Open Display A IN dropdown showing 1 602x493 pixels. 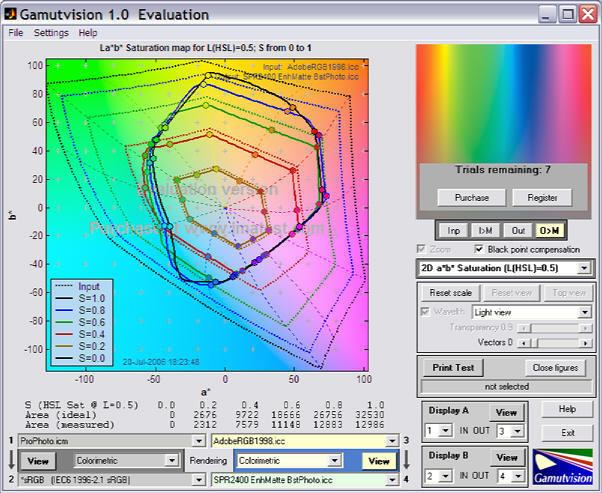(439, 431)
